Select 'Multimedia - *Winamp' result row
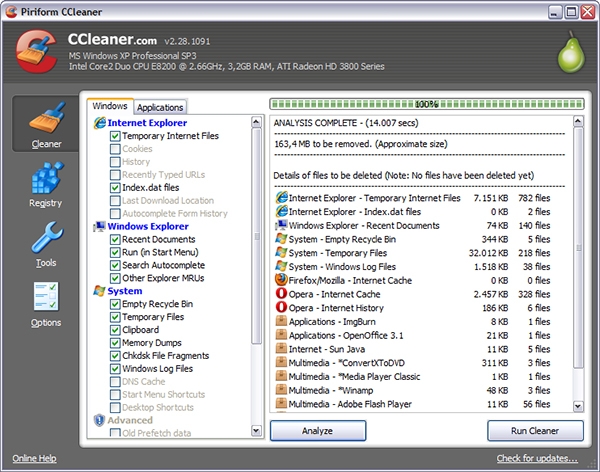This screenshot has height=472, width=600. pyautogui.click(x=413, y=390)
